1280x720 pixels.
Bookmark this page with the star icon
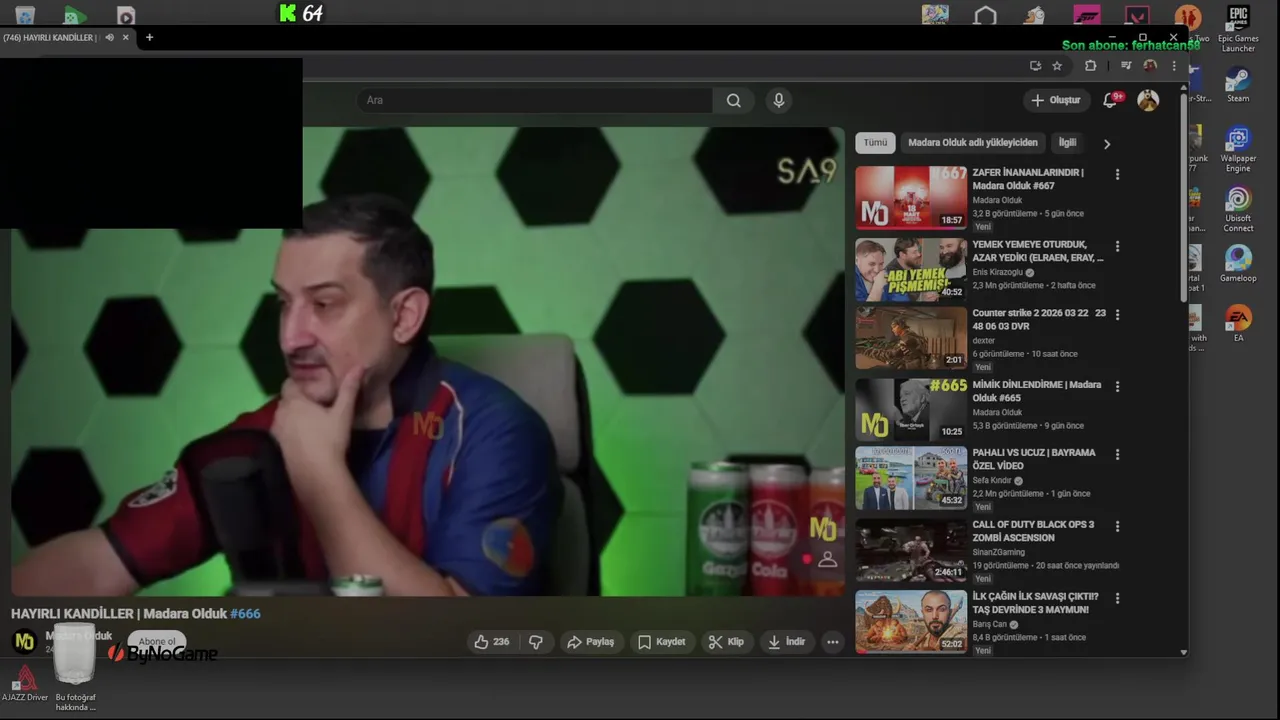1057,66
